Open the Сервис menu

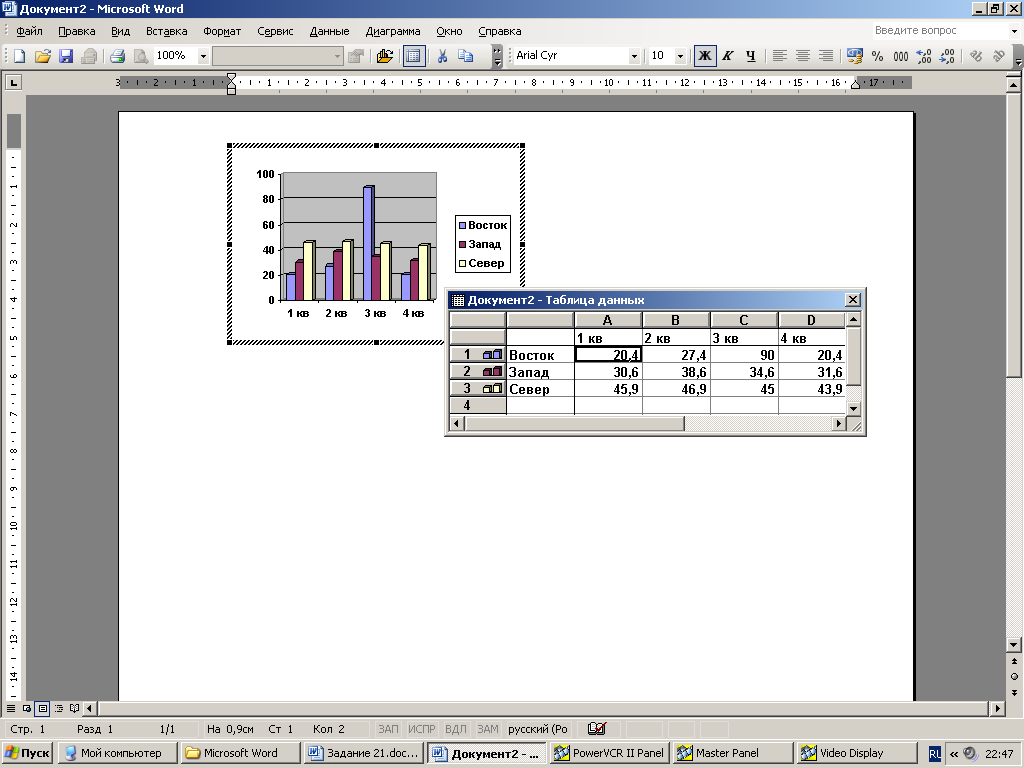[x=275, y=31]
